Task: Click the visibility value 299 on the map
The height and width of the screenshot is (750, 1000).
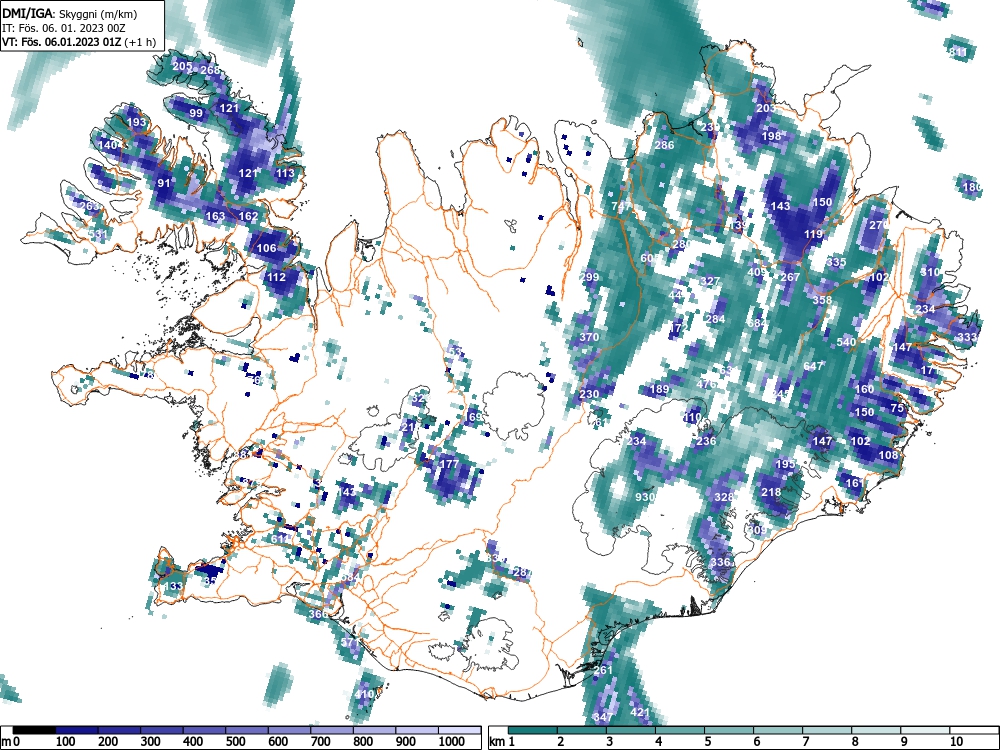Action: pos(589,277)
